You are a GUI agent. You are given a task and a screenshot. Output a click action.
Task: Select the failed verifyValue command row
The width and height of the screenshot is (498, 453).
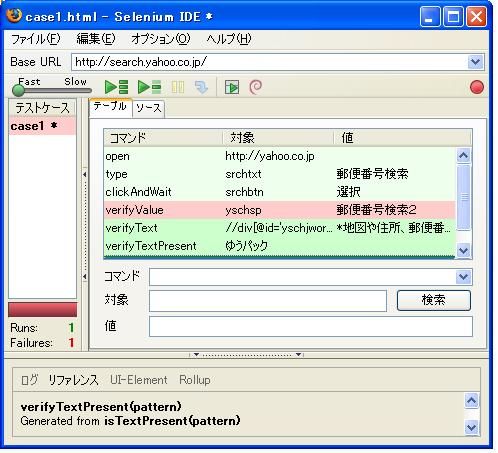(x=279, y=210)
